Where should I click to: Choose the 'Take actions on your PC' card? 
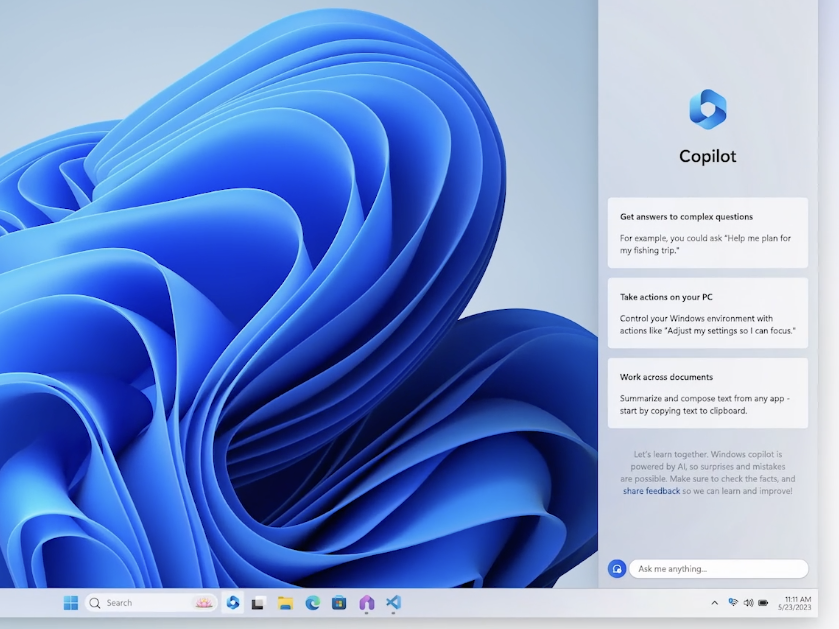pos(707,313)
